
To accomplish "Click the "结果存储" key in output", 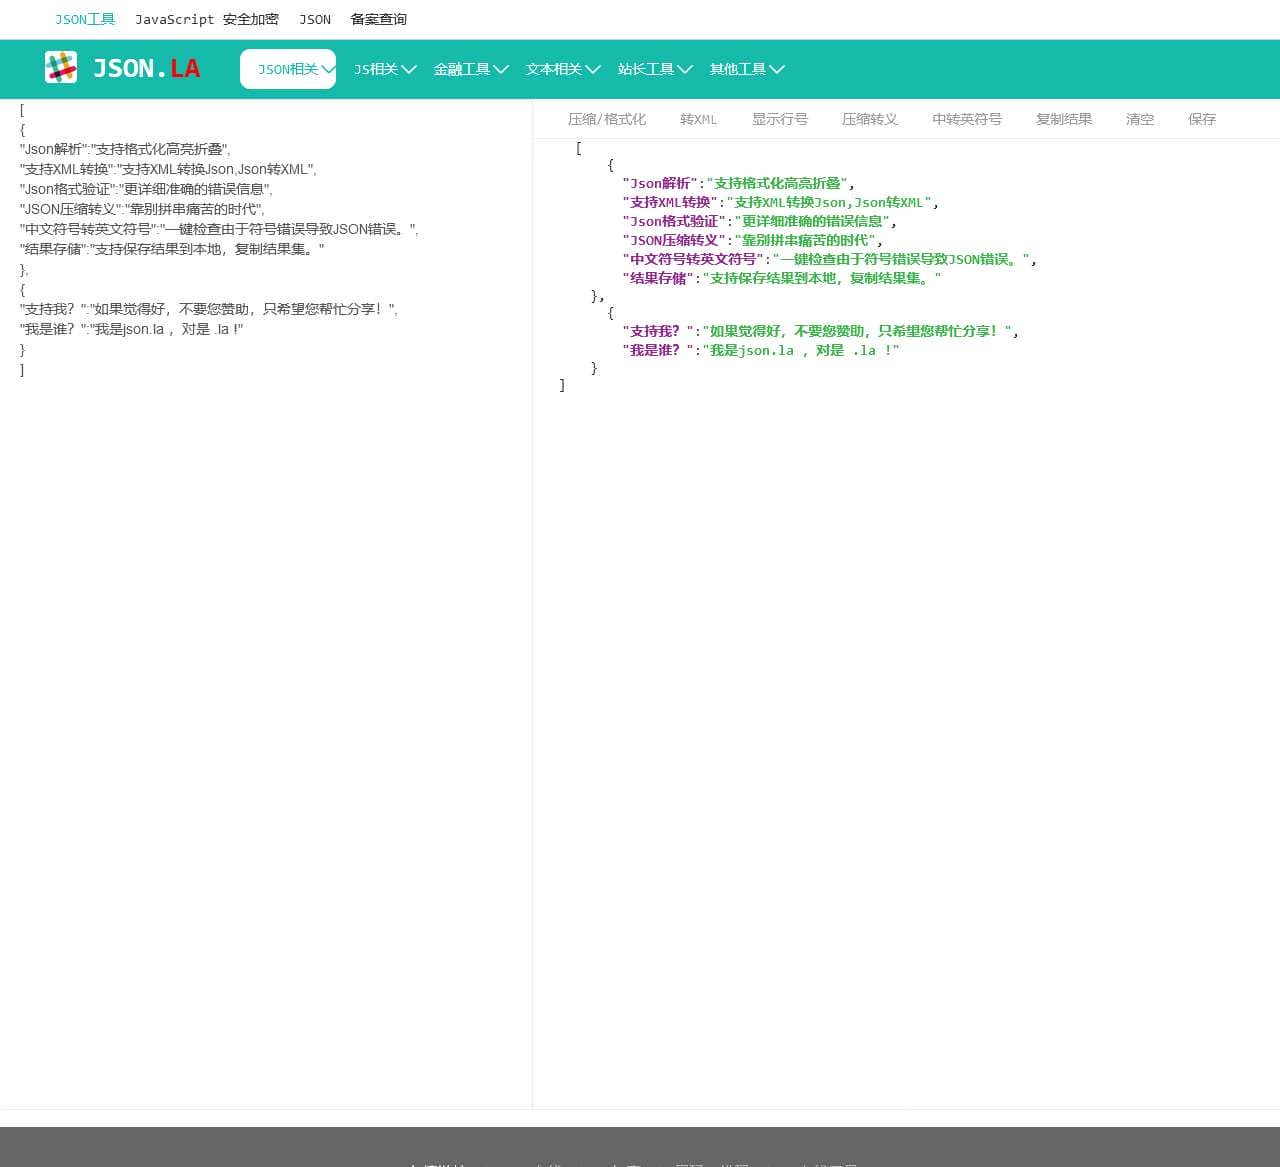I will point(658,278).
